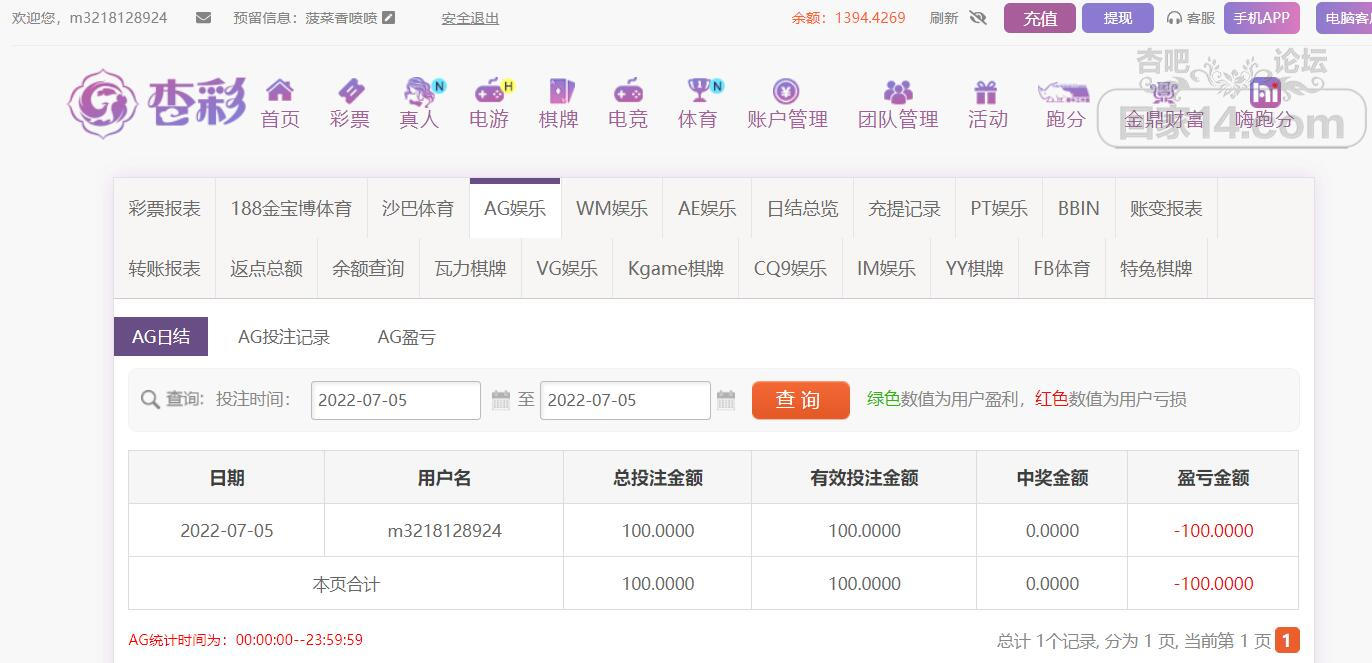Viewport: 1372px width, 663px height.
Task: Click the 充值 recharge button
Action: tap(1040, 18)
